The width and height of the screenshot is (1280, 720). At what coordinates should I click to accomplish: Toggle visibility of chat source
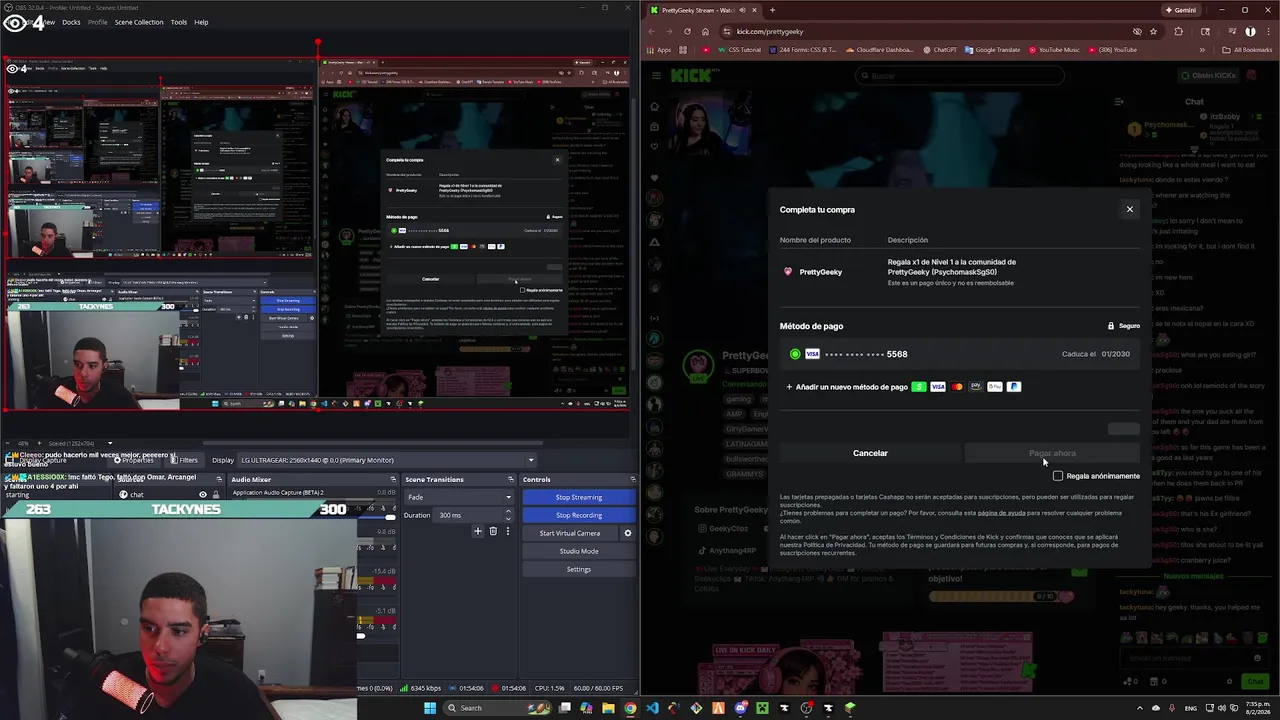[203, 495]
